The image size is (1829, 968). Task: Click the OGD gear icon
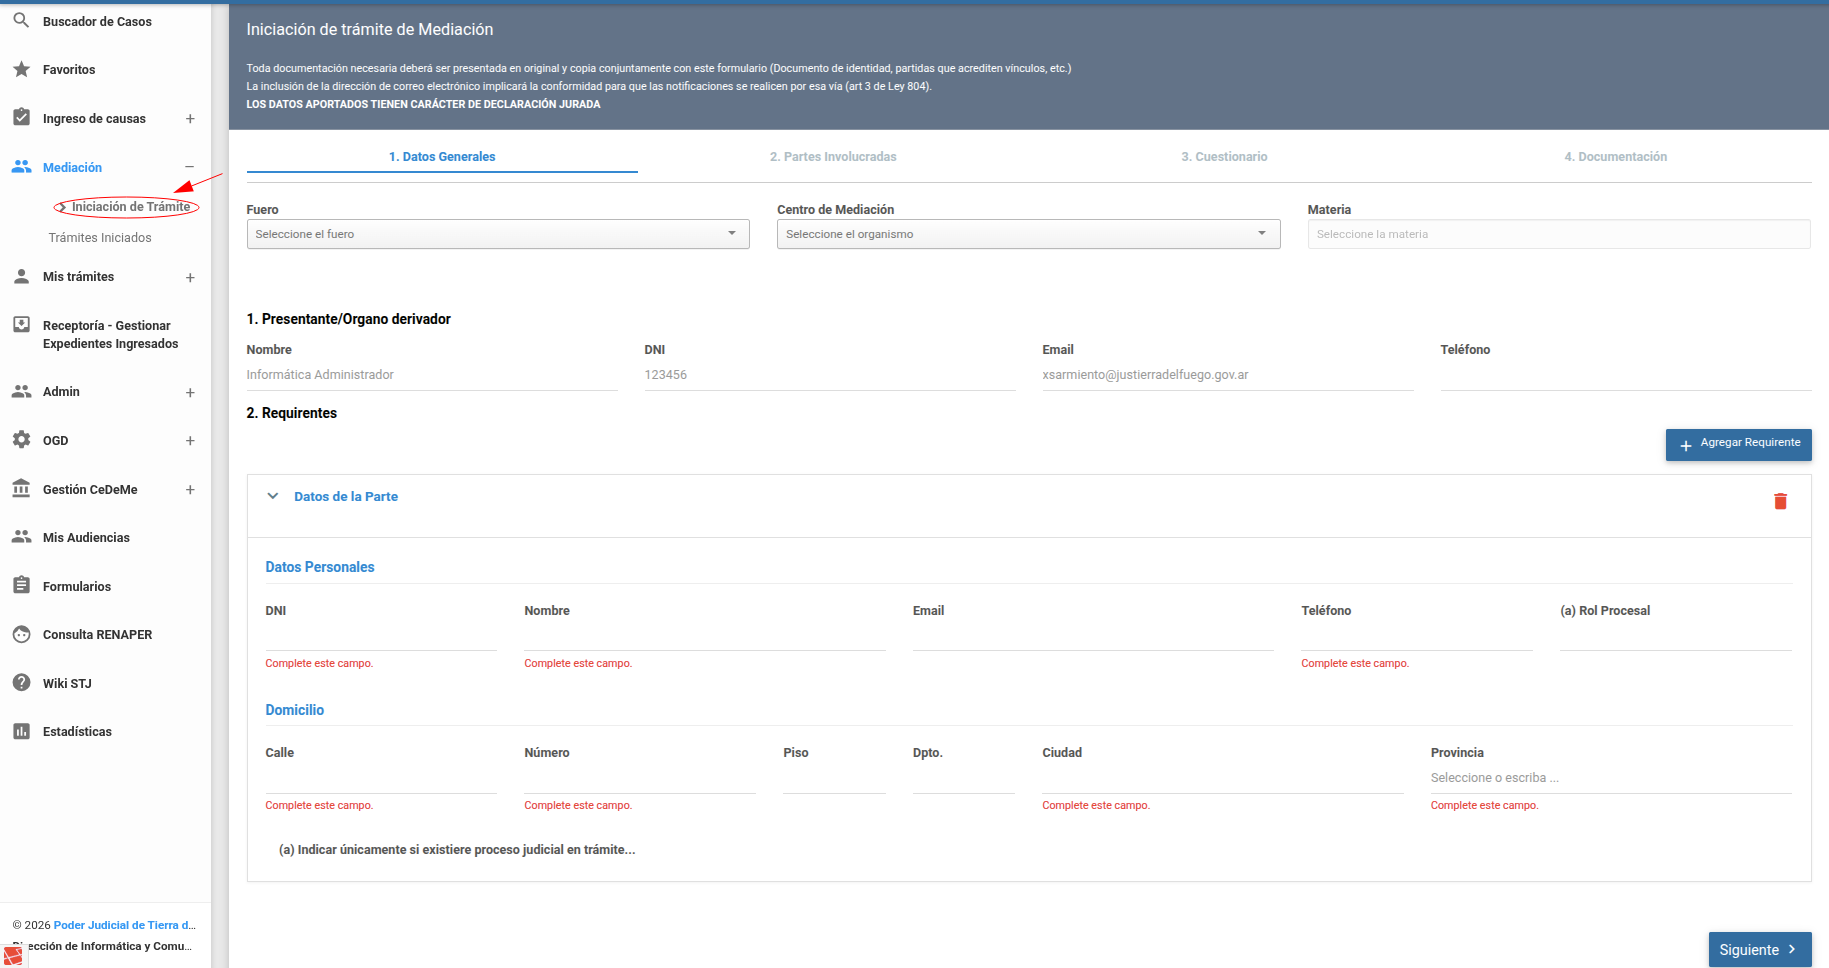pos(21,439)
